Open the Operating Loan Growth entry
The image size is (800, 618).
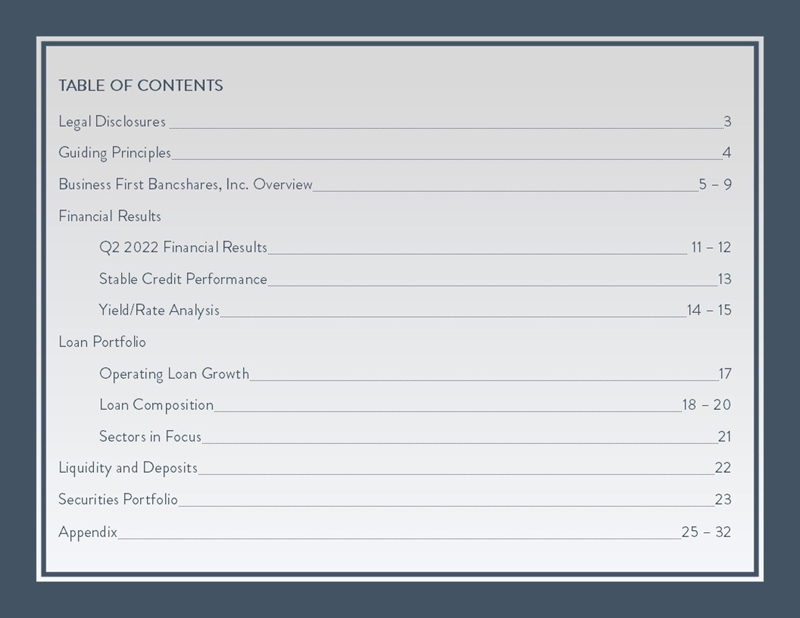pyautogui.click(x=174, y=374)
